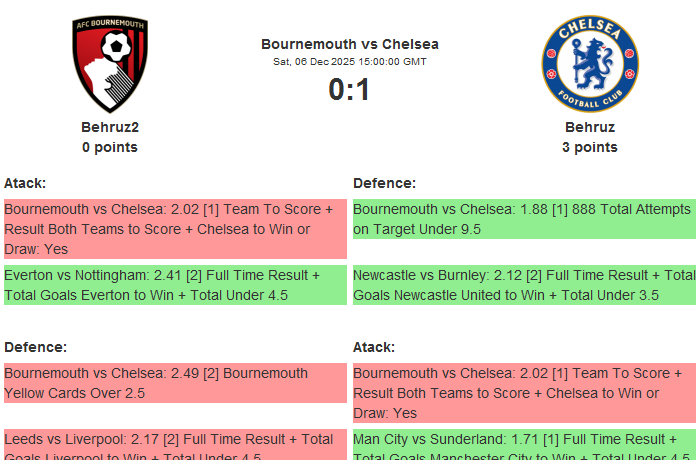Select left Atack section header

click(25, 183)
